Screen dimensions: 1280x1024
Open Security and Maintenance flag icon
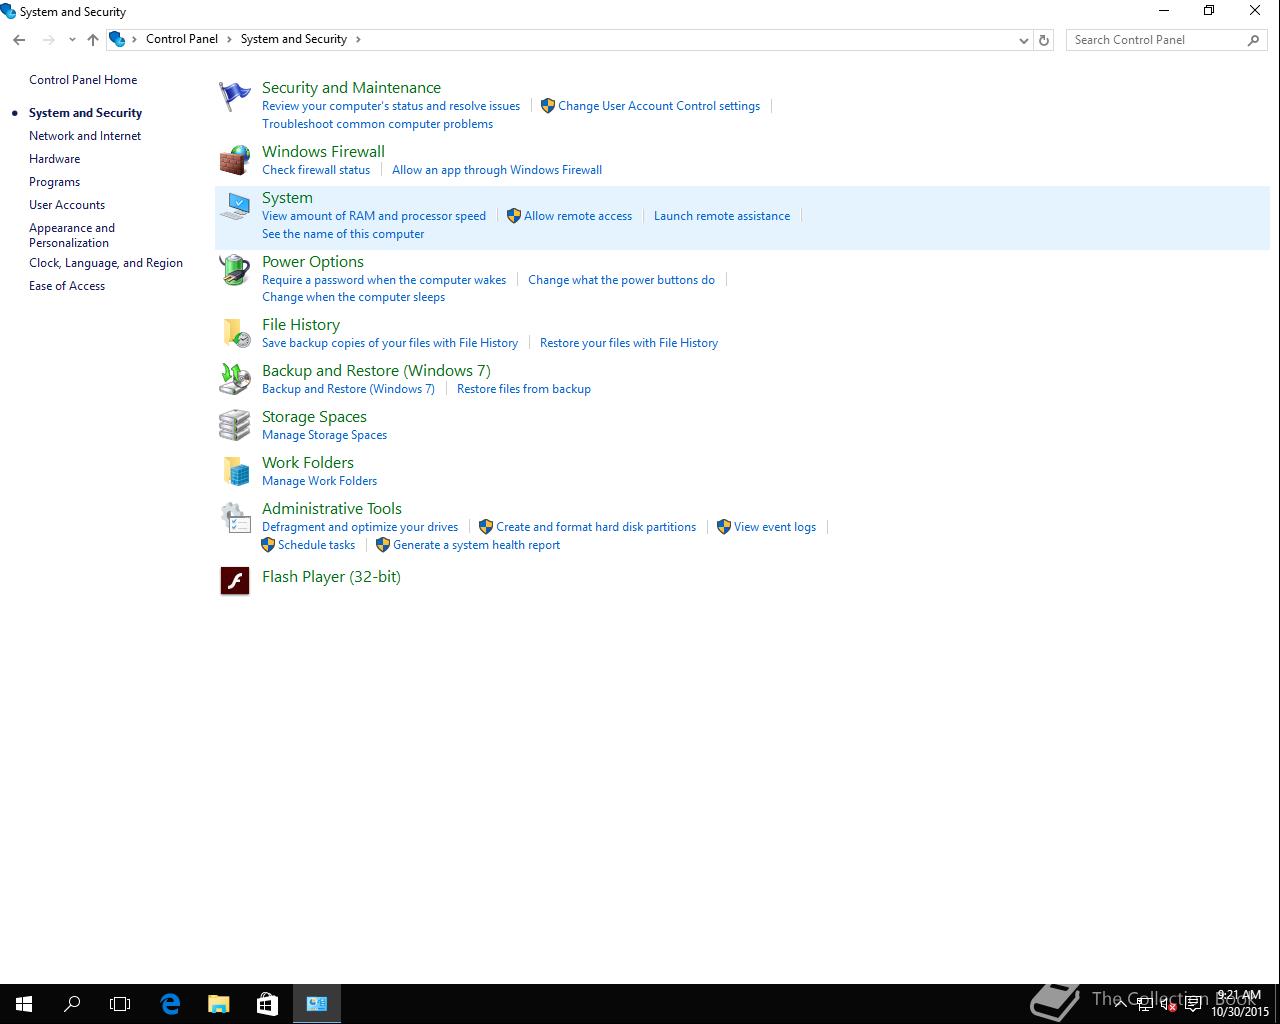tap(235, 97)
